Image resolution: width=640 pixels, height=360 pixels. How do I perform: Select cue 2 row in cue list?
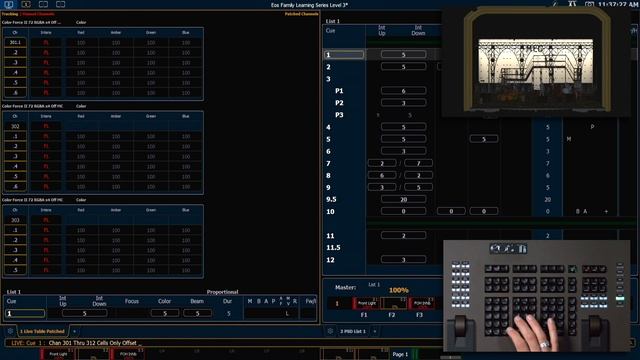344,67
